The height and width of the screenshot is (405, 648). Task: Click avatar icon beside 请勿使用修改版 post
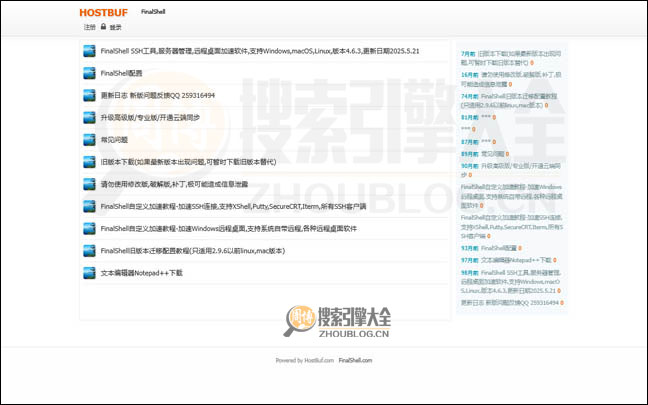(x=89, y=184)
